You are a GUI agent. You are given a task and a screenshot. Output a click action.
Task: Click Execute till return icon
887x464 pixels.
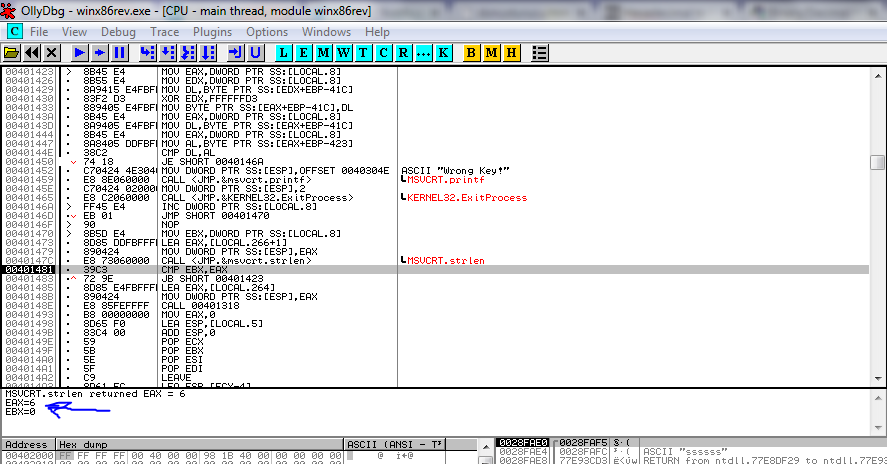tap(235, 53)
